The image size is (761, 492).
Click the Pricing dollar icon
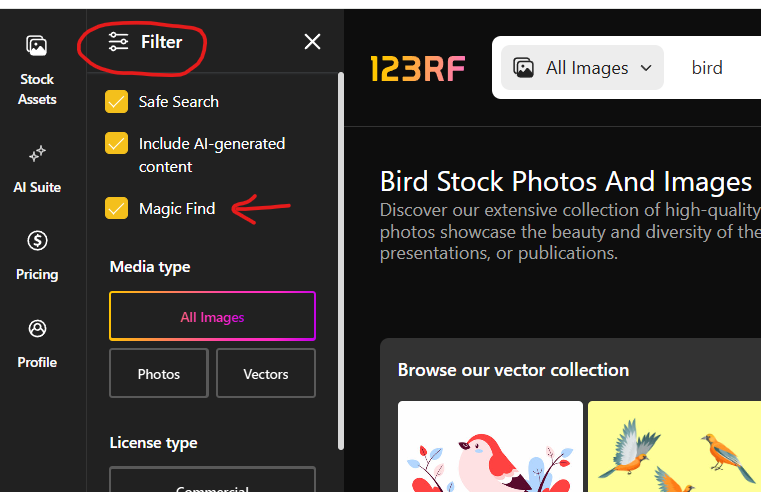37,241
